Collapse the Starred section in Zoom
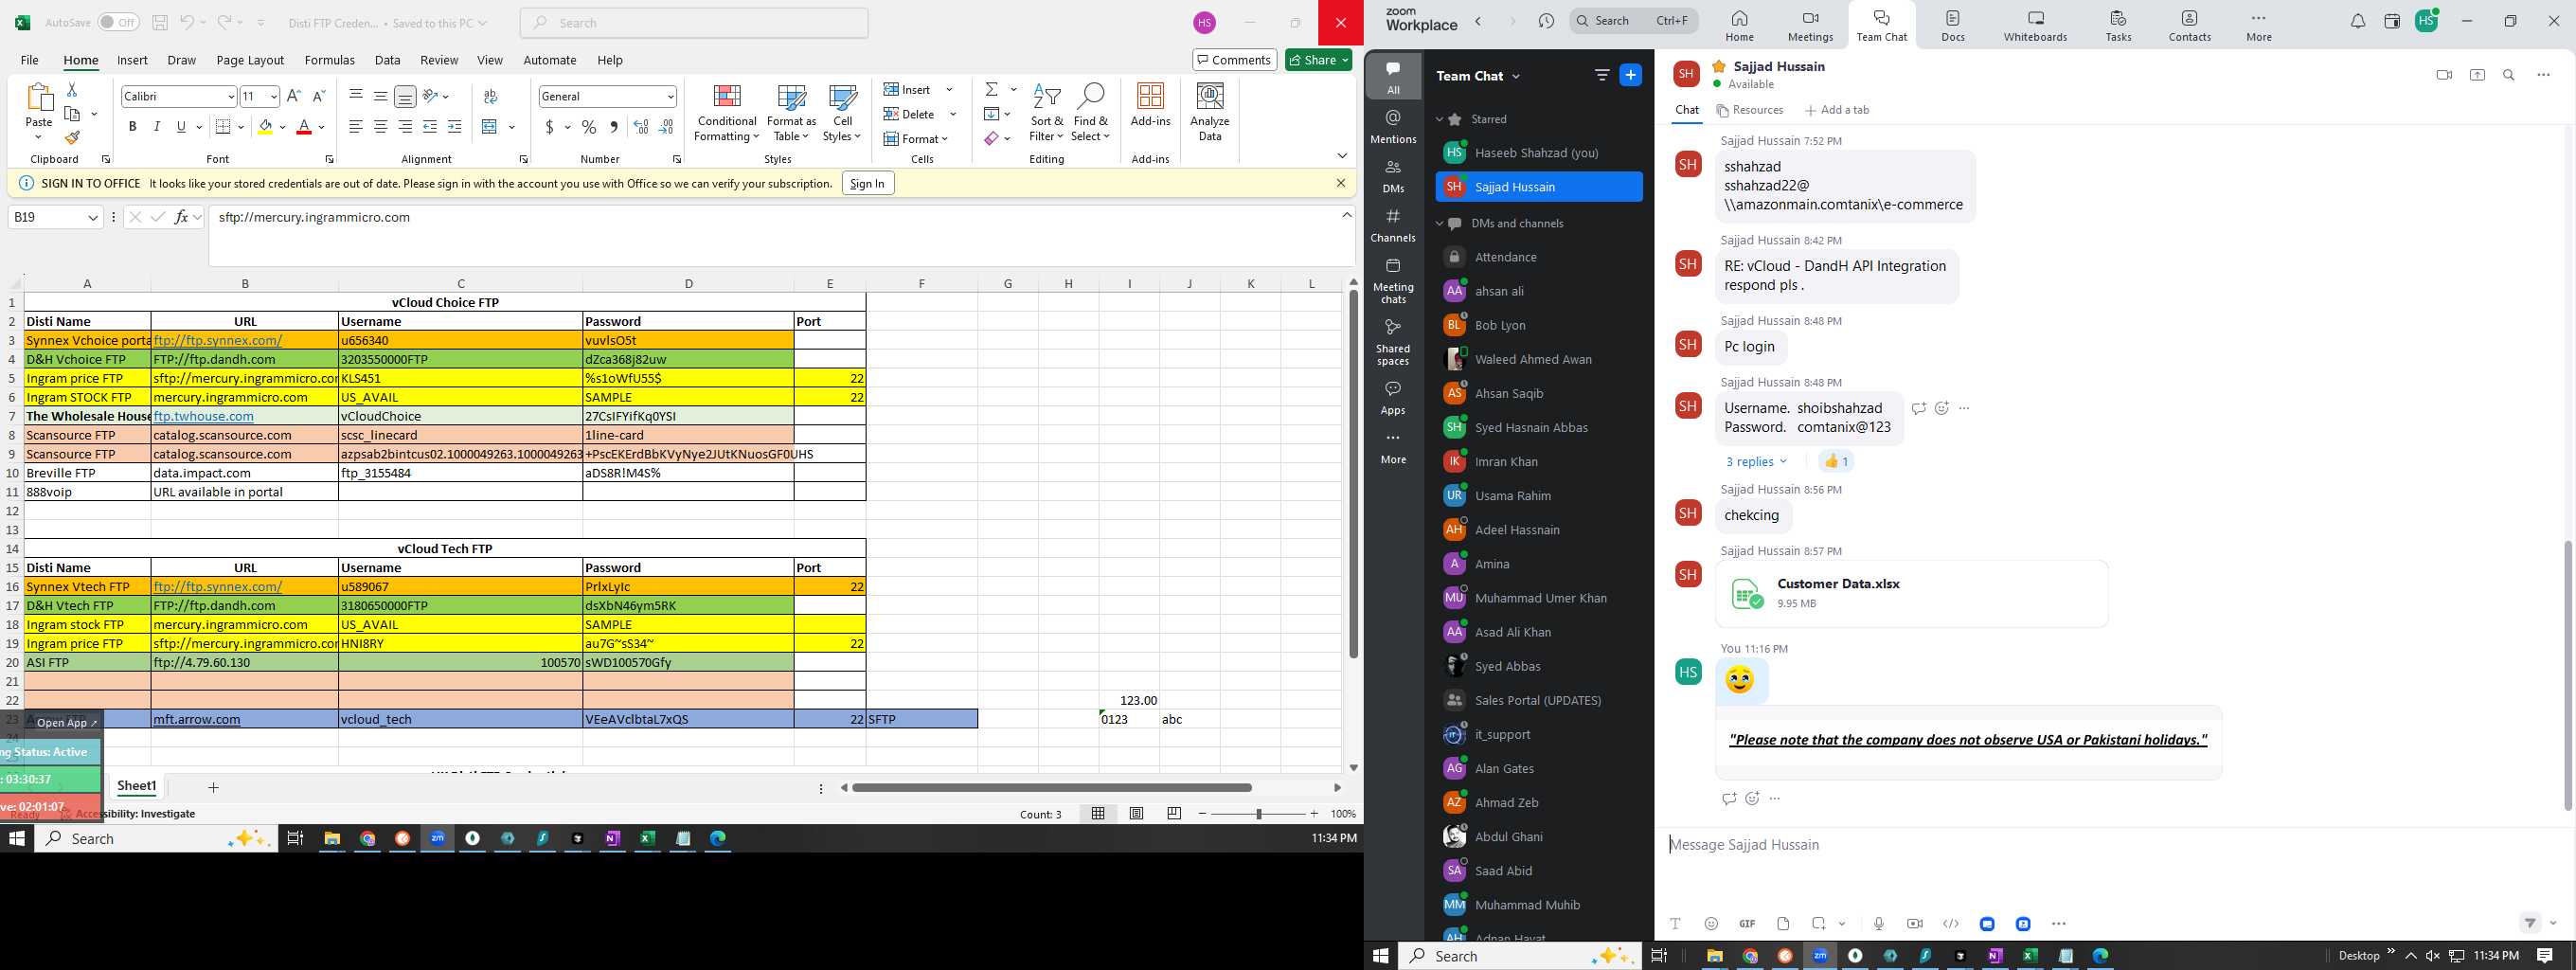The width and height of the screenshot is (2576, 970). click(x=1439, y=119)
